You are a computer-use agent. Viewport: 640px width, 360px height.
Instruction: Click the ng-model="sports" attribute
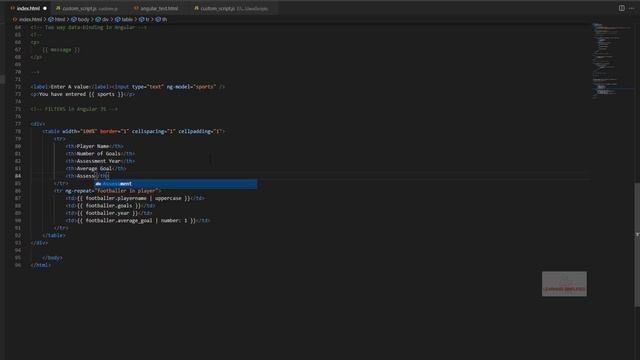191,87
